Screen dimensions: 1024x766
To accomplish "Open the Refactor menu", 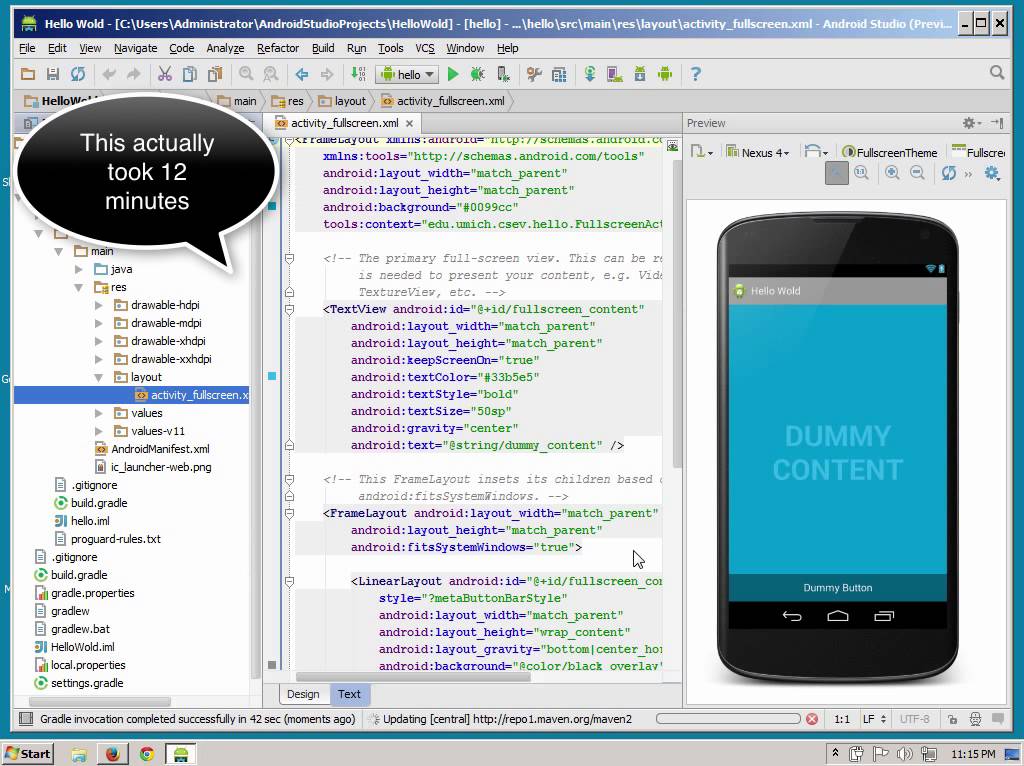I will pyautogui.click(x=278, y=48).
